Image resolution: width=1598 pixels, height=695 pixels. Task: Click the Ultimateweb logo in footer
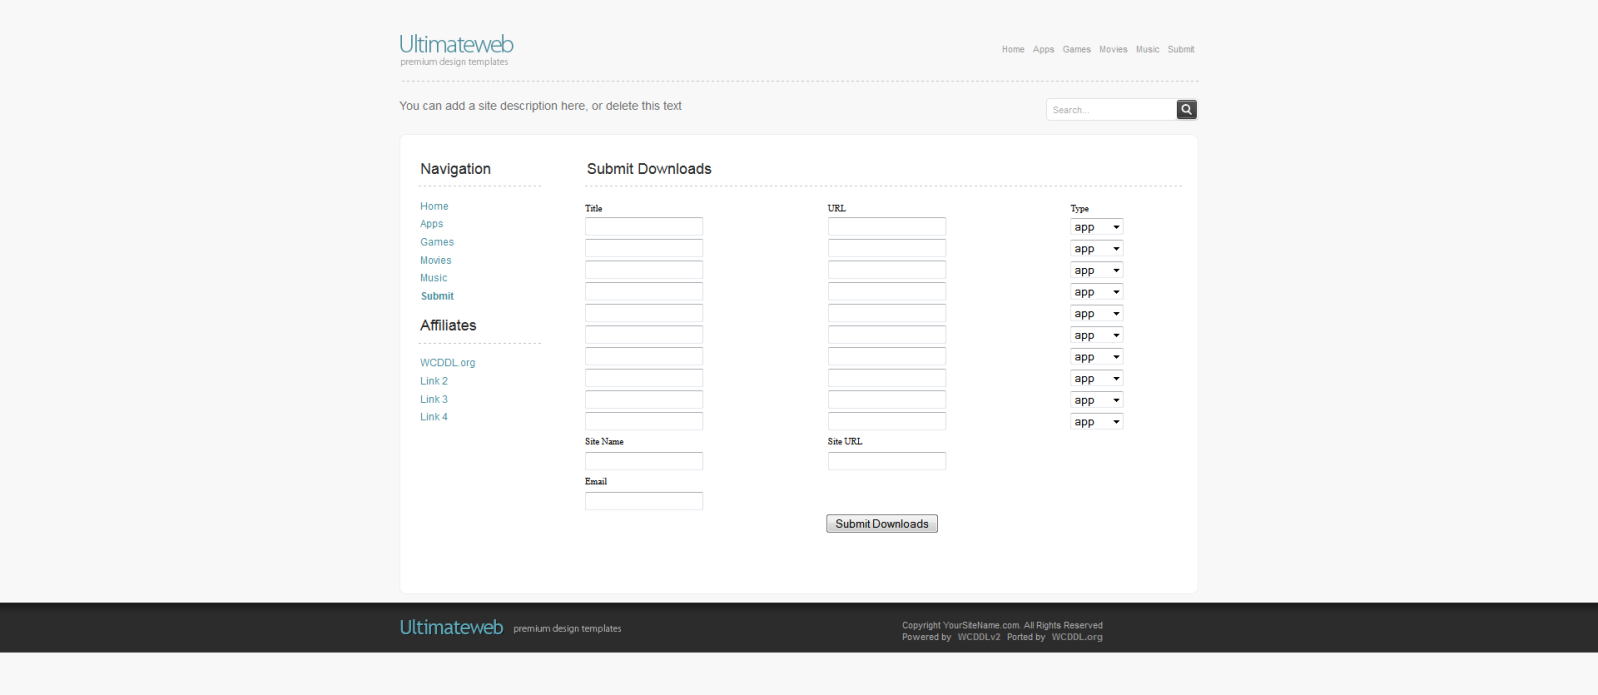pos(451,627)
